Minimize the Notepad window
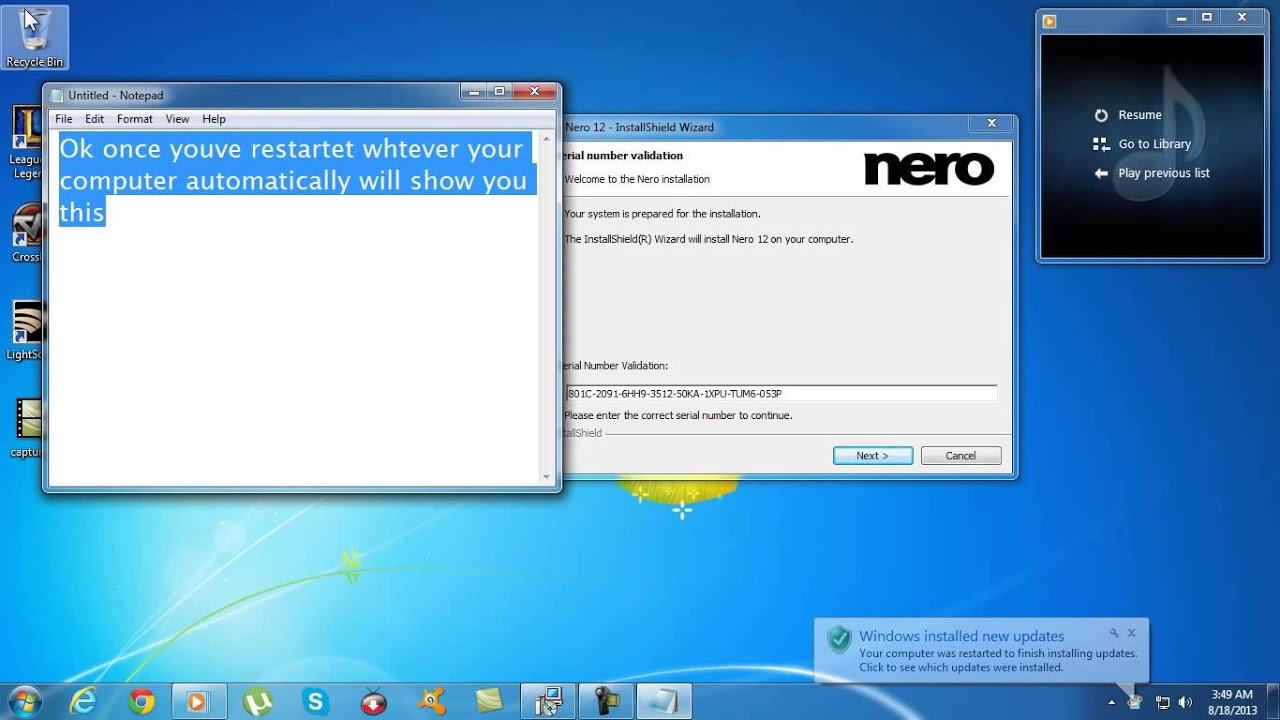Viewport: 1280px width, 720px height. click(474, 92)
